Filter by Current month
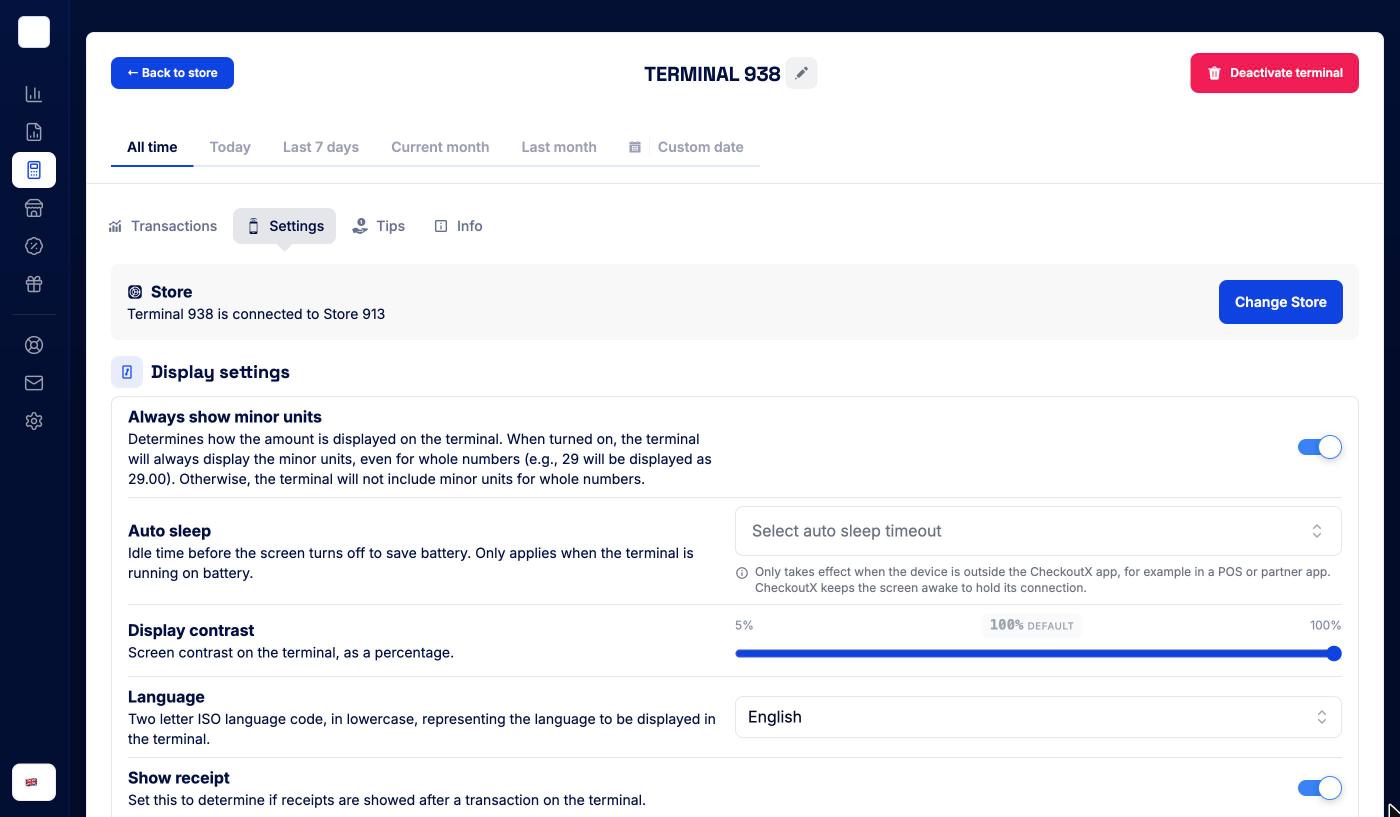Image resolution: width=1400 pixels, height=817 pixels. pyautogui.click(x=440, y=147)
